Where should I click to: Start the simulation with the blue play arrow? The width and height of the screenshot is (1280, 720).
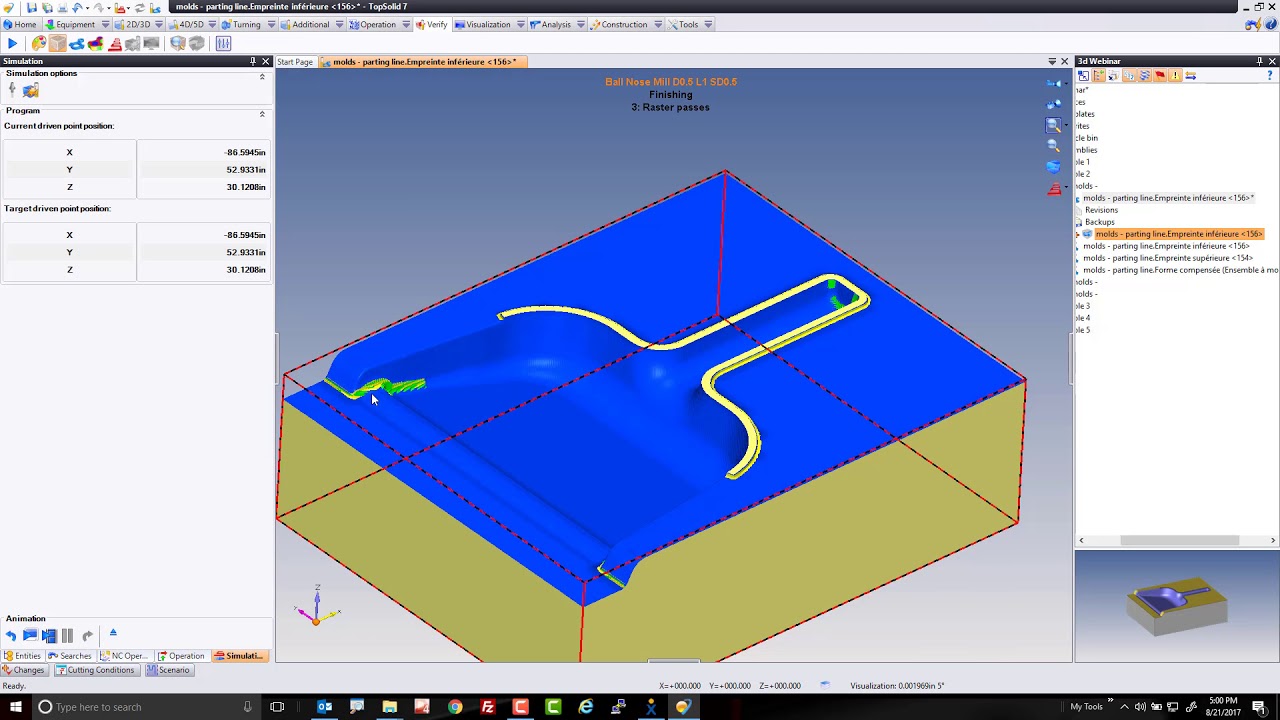[12, 43]
